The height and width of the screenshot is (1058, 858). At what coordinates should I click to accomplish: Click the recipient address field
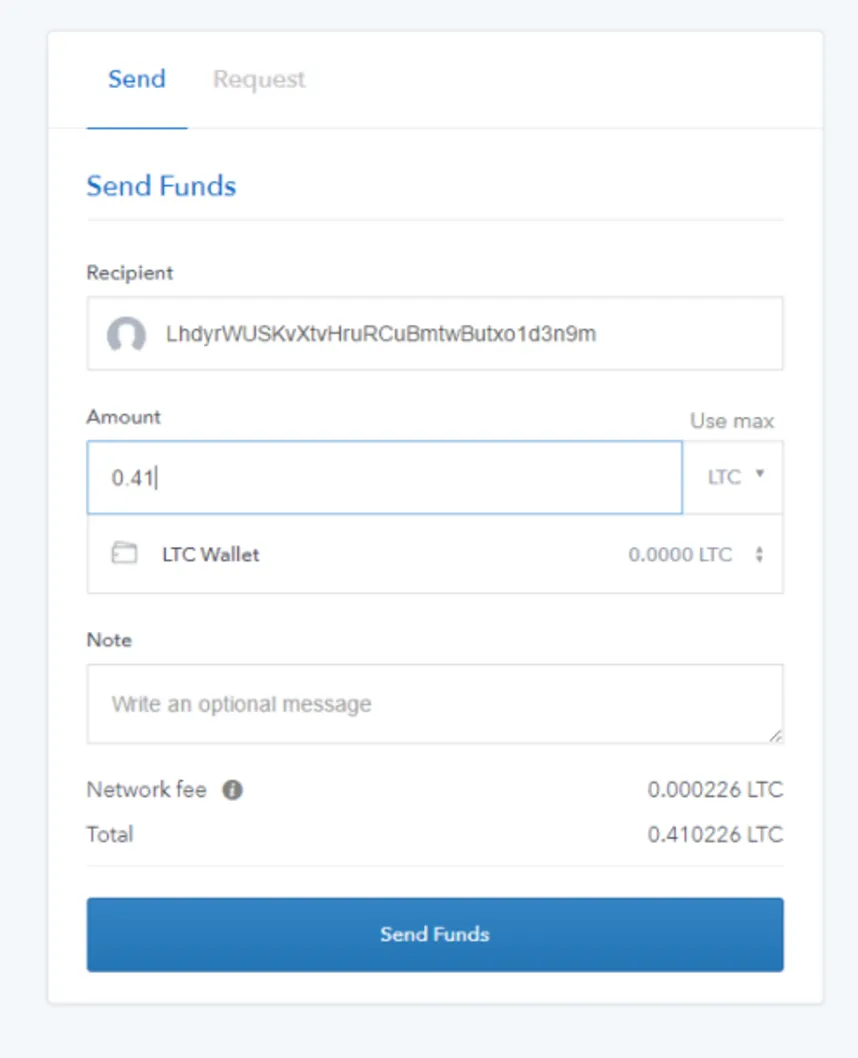click(x=435, y=333)
